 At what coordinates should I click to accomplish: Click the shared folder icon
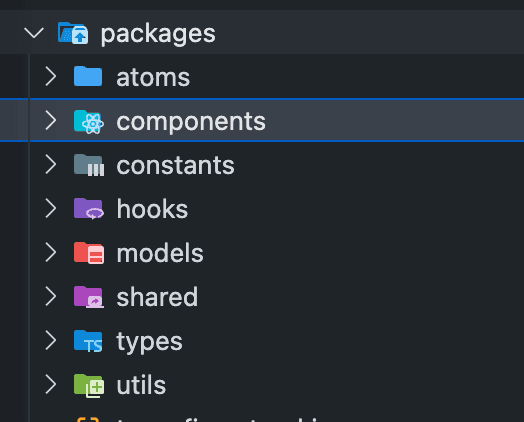89,297
